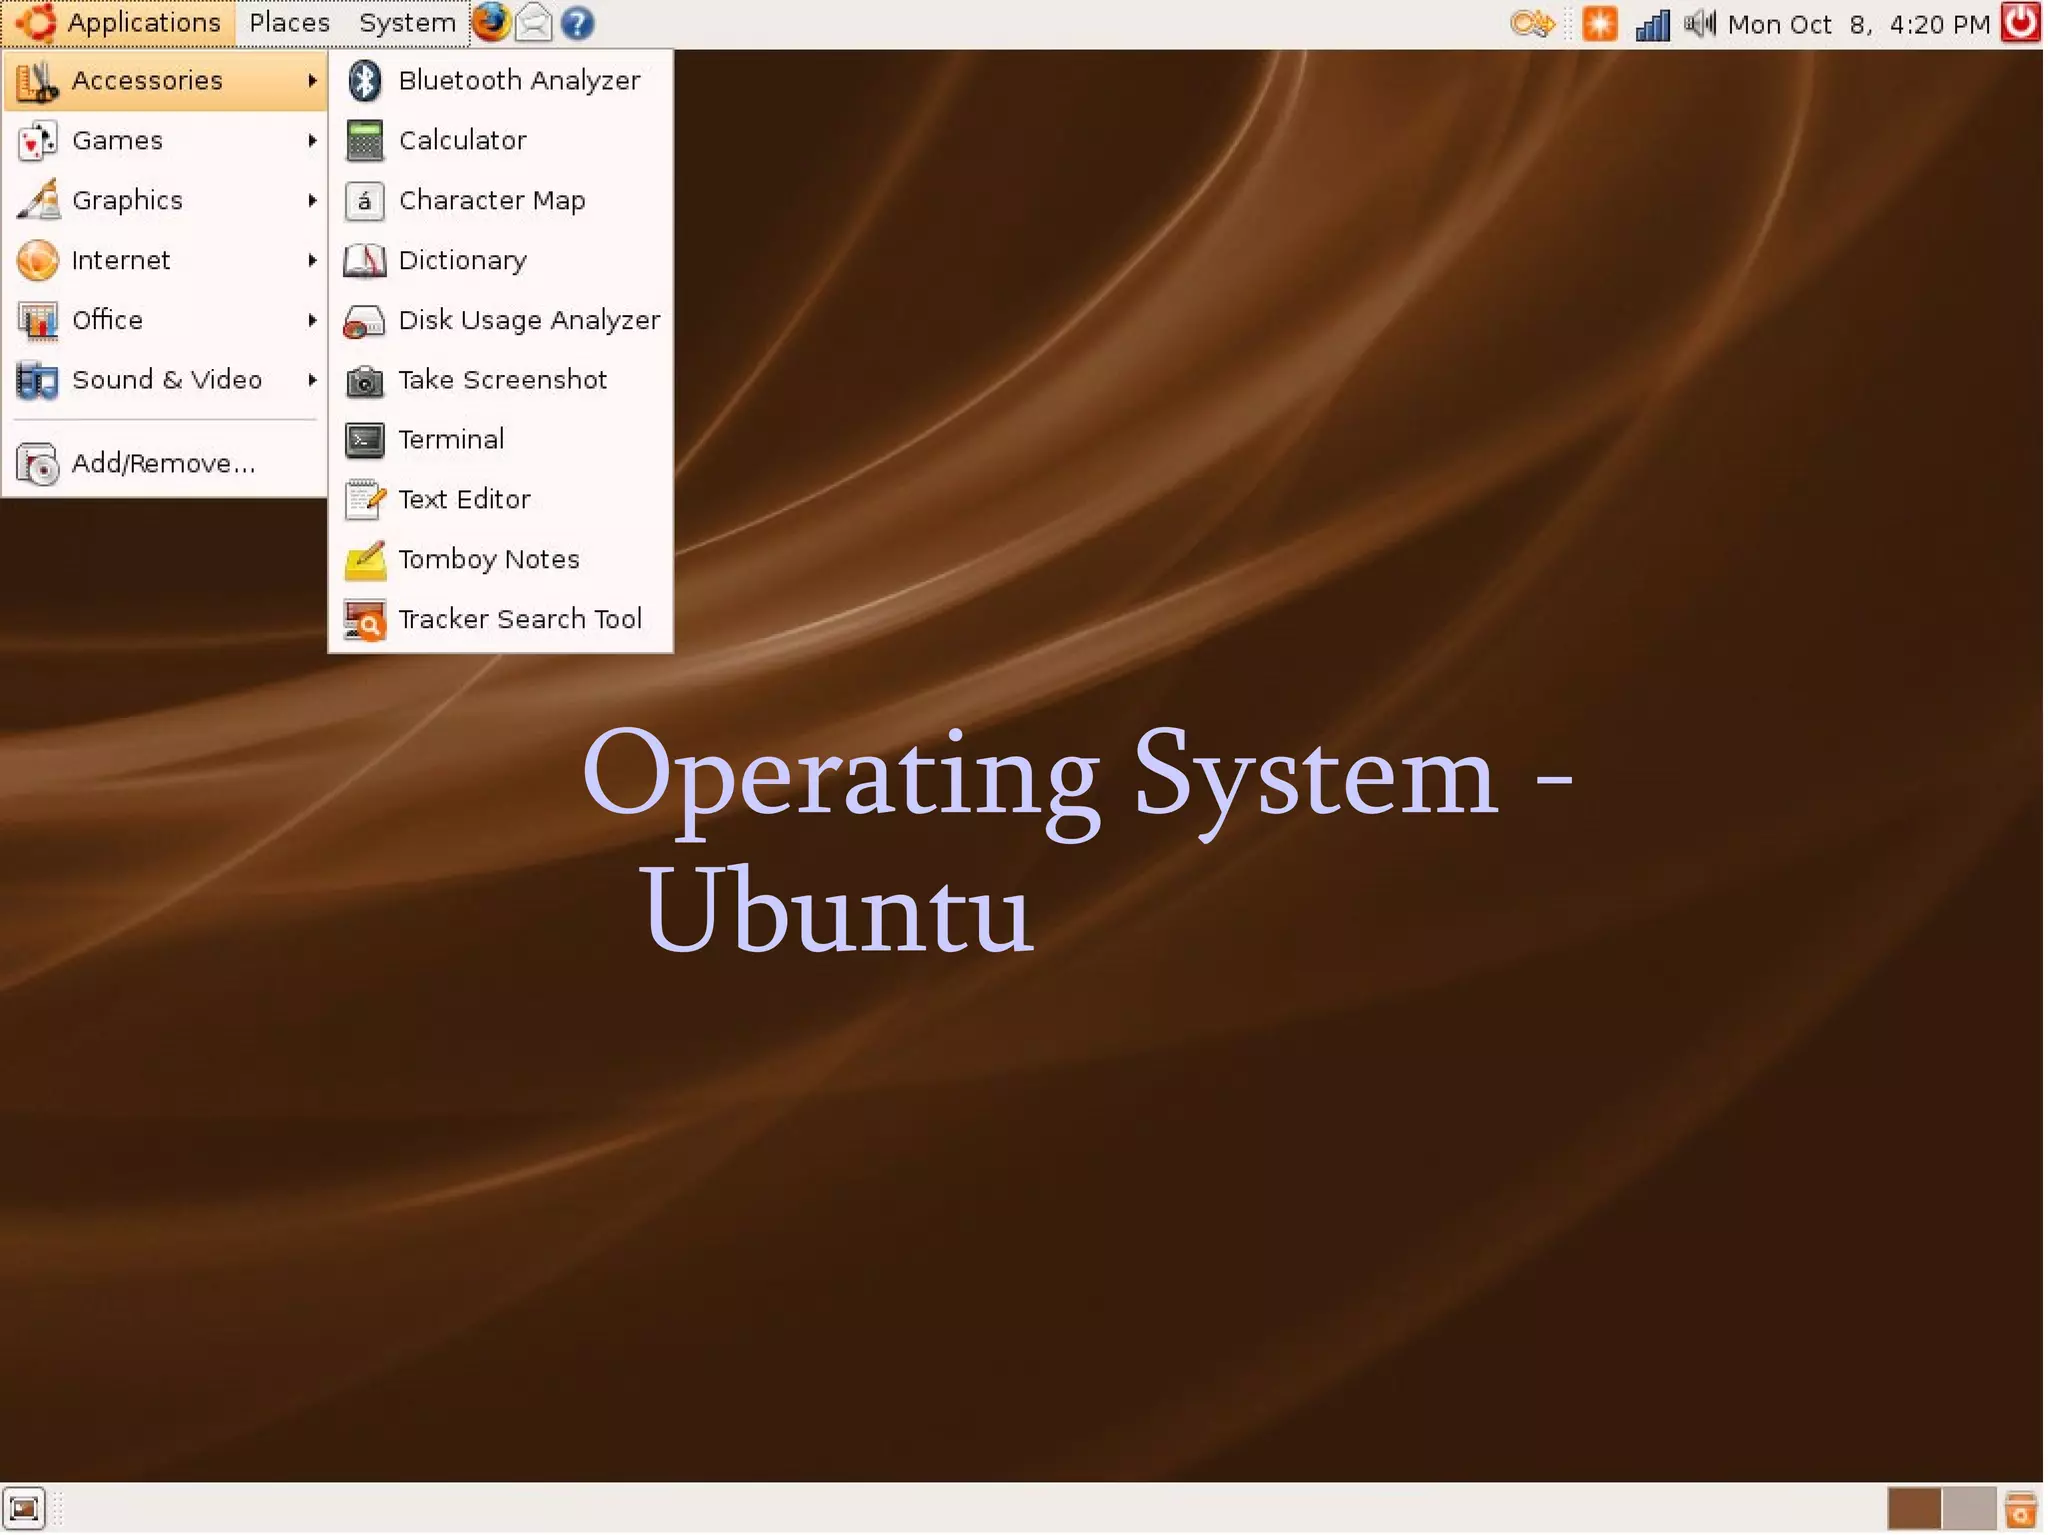The width and height of the screenshot is (2048, 1535).
Task: Expand the Games submenu arrow
Action: click(x=312, y=140)
